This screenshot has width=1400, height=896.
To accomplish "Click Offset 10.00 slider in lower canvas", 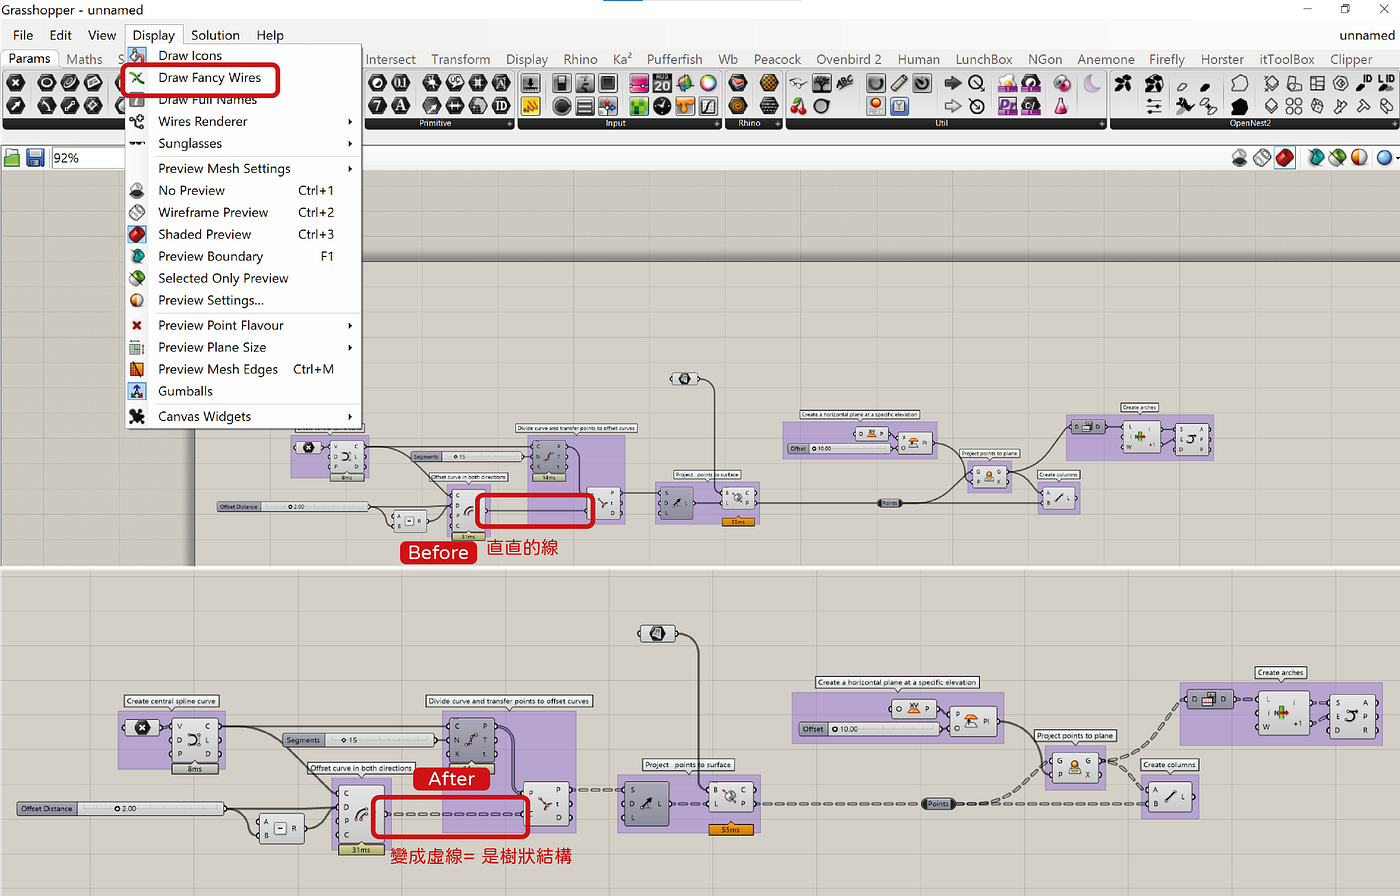I will (872, 729).
